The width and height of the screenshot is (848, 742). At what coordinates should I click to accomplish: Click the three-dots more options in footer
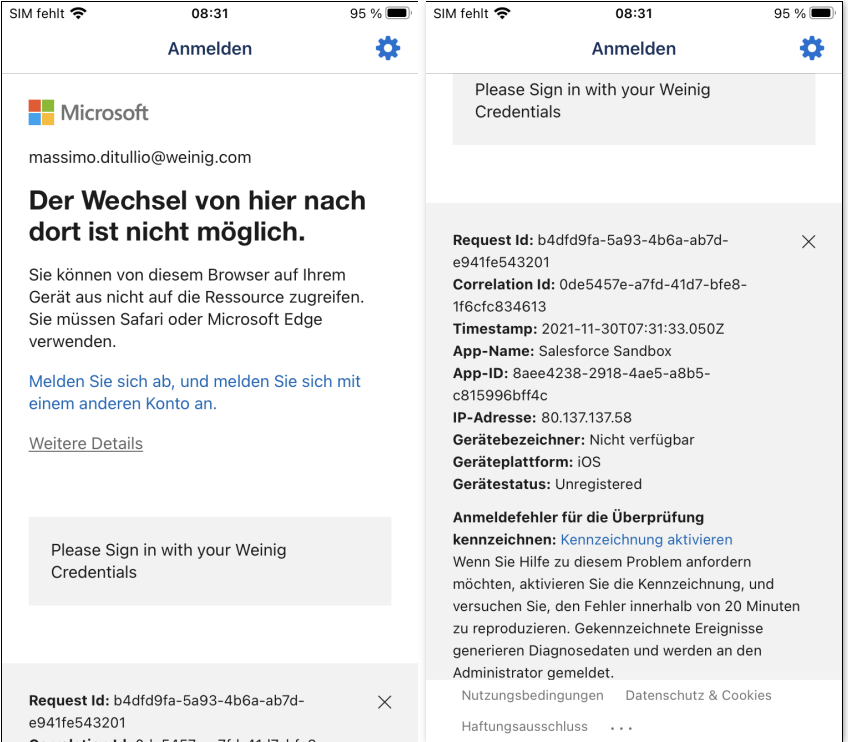(x=621, y=728)
